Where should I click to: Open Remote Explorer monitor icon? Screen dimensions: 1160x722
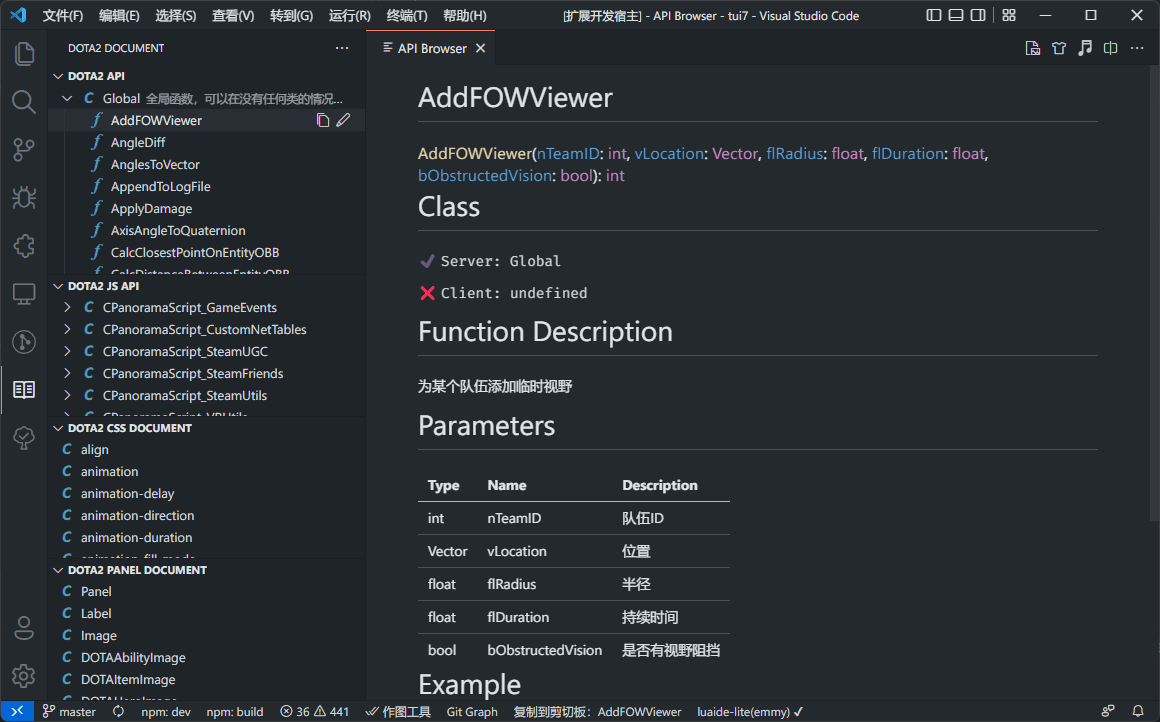pos(24,294)
